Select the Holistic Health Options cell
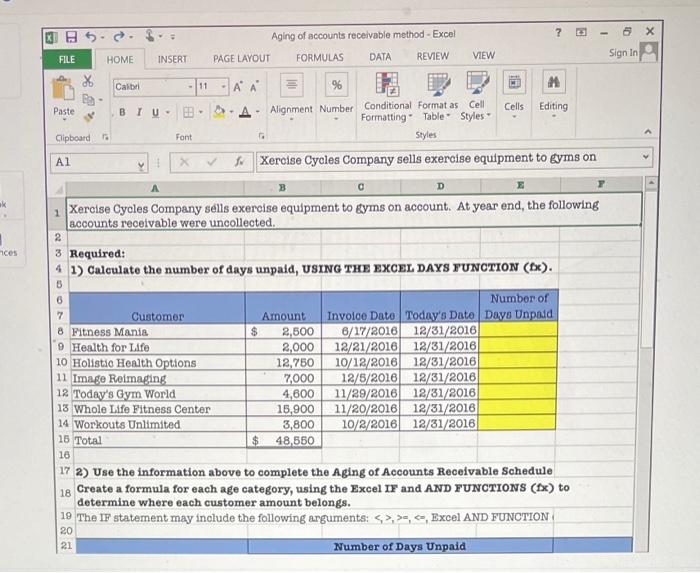The width and height of the screenshot is (700, 573). [158, 363]
